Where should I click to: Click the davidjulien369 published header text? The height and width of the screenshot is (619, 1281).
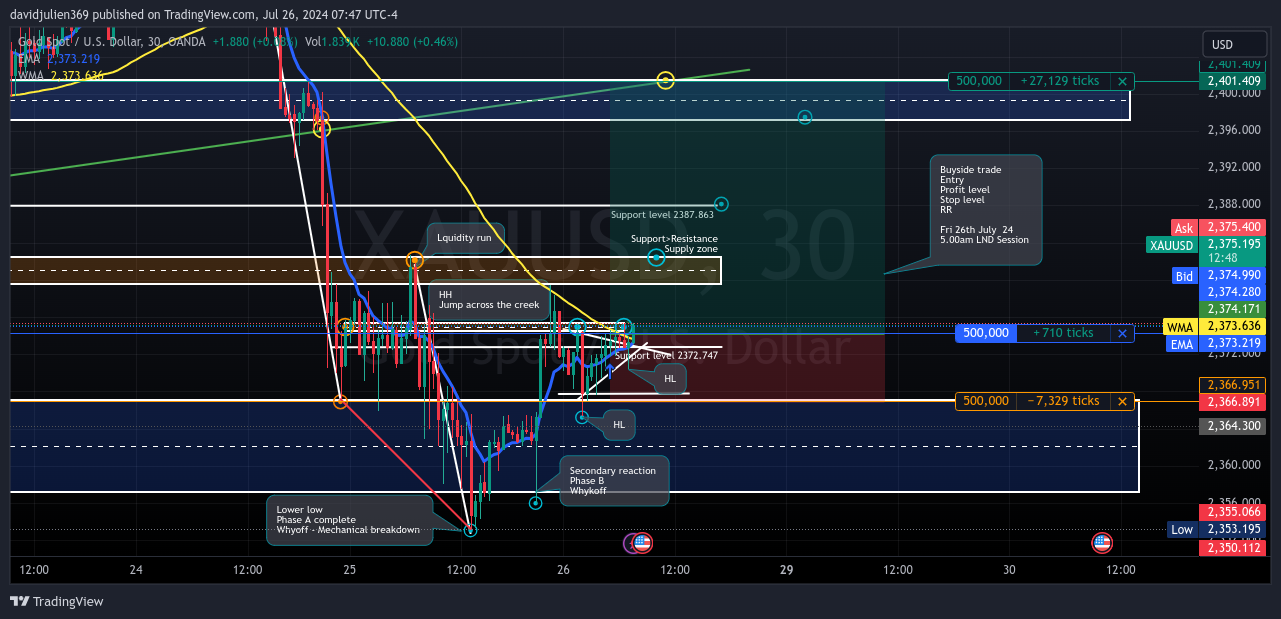pyautogui.click(x=205, y=14)
